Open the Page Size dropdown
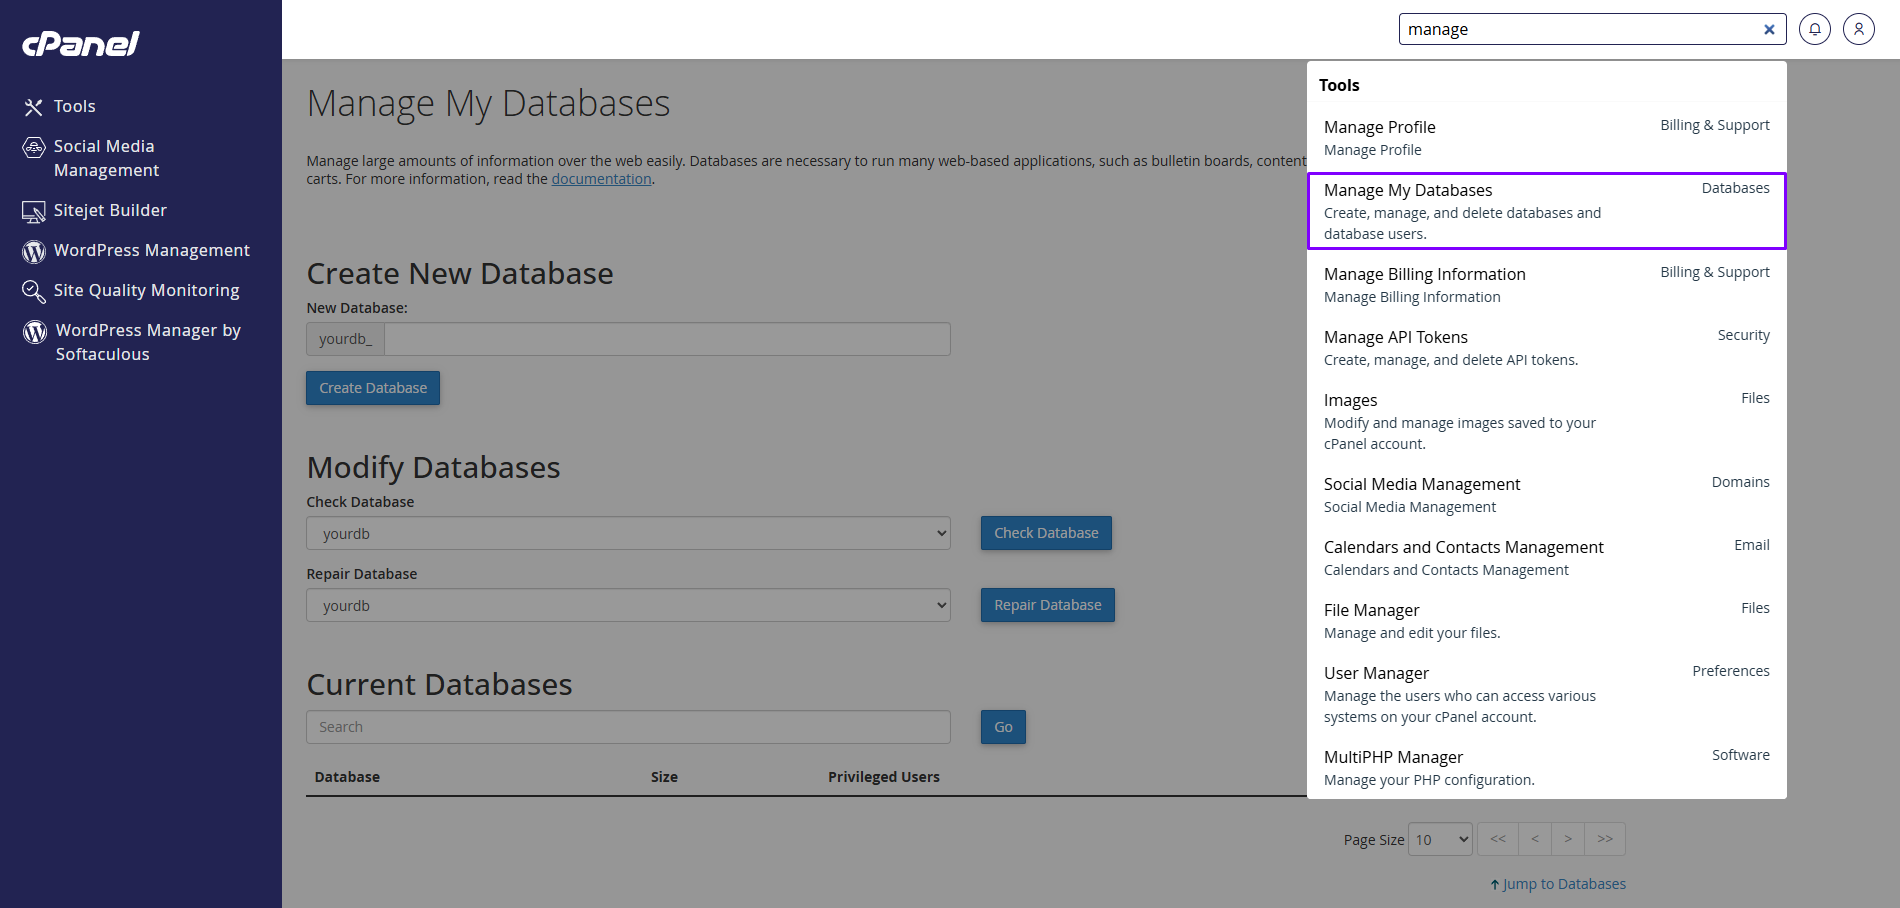 (1440, 839)
